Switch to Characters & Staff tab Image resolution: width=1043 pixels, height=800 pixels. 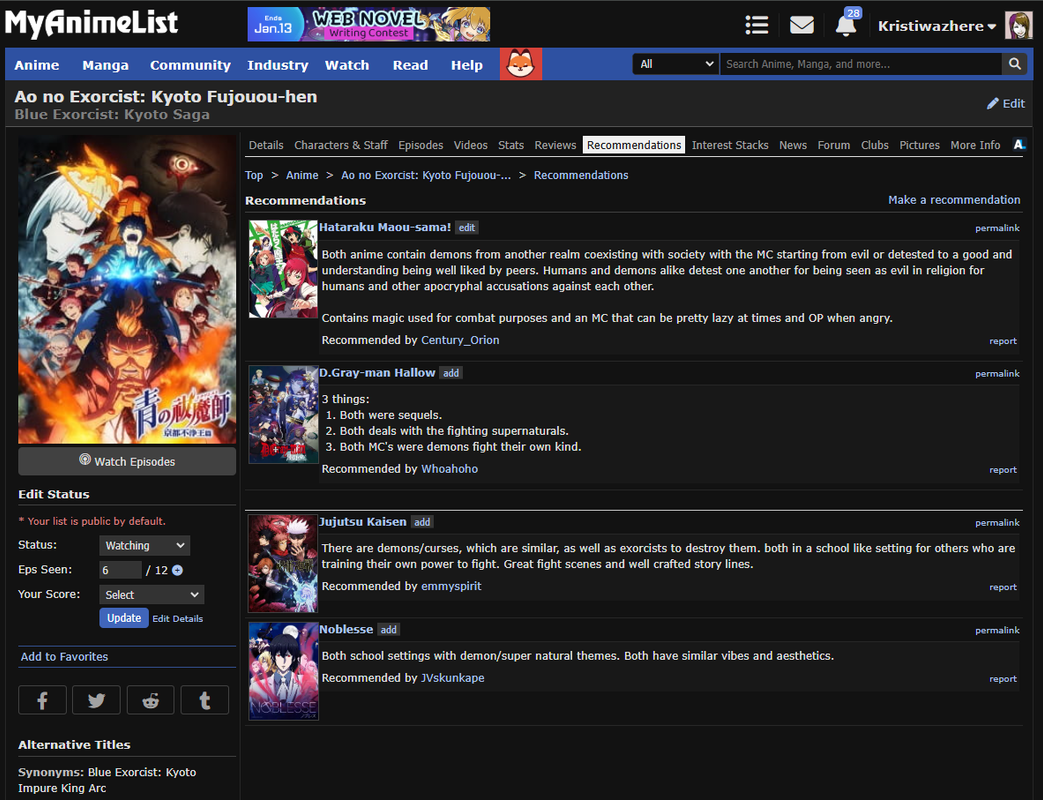pos(341,145)
